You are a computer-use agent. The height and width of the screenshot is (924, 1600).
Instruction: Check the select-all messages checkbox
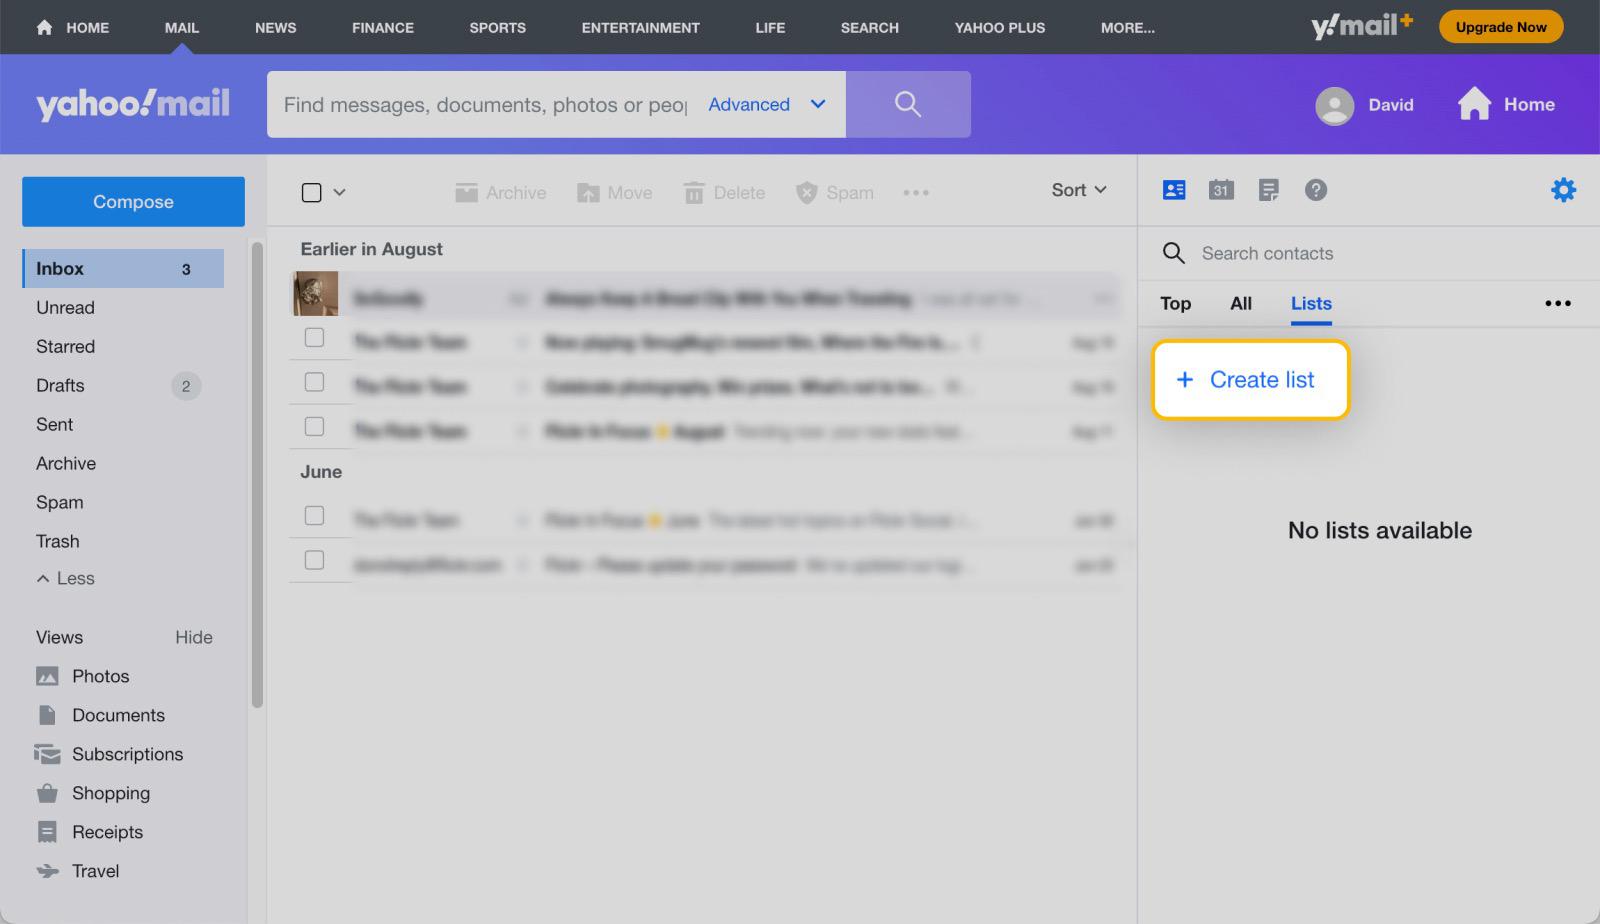click(311, 191)
